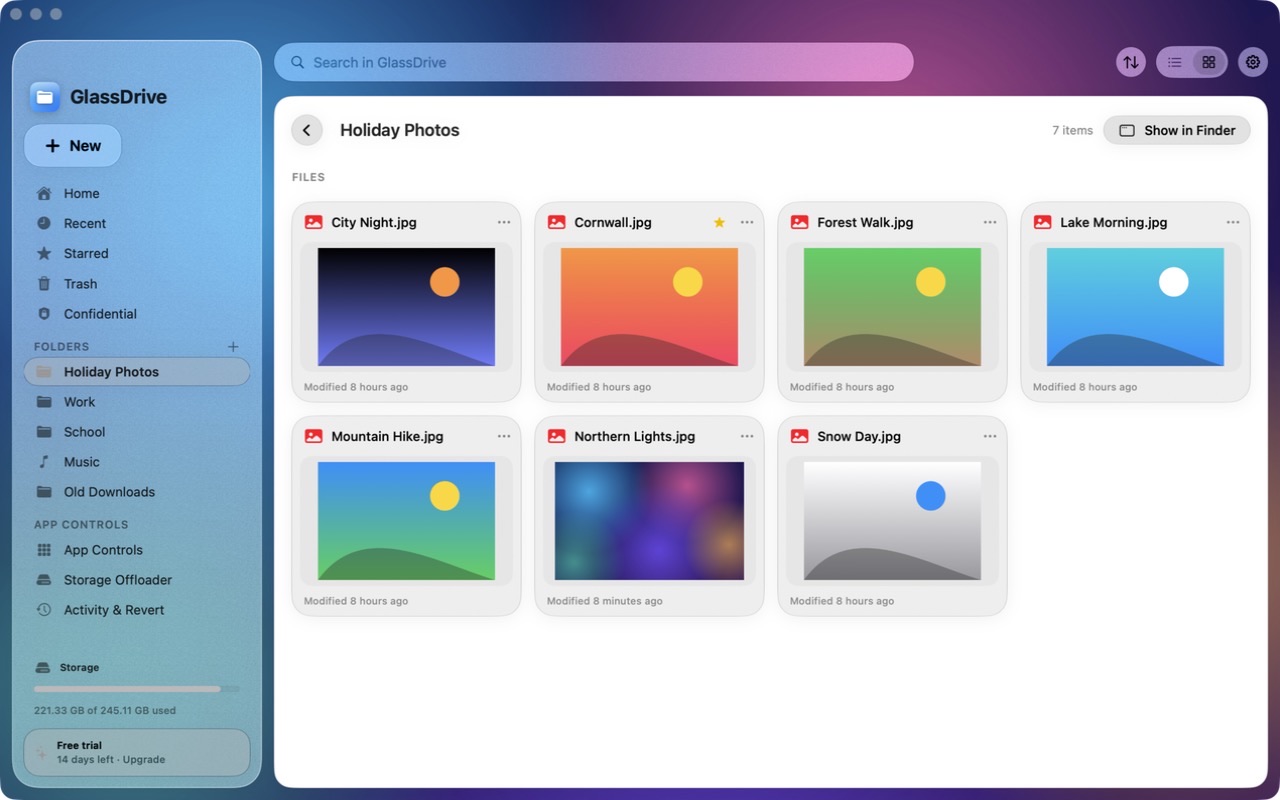
Task: Click the City Night.jpg file name
Action: pyautogui.click(x=374, y=223)
